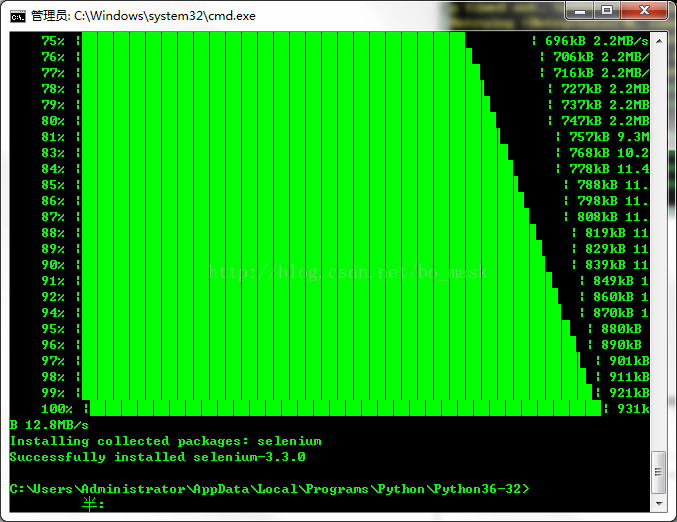The image size is (677, 522).
Task: Click the 80% progress label
Action: pyautogui.click(x=53, y=120)
